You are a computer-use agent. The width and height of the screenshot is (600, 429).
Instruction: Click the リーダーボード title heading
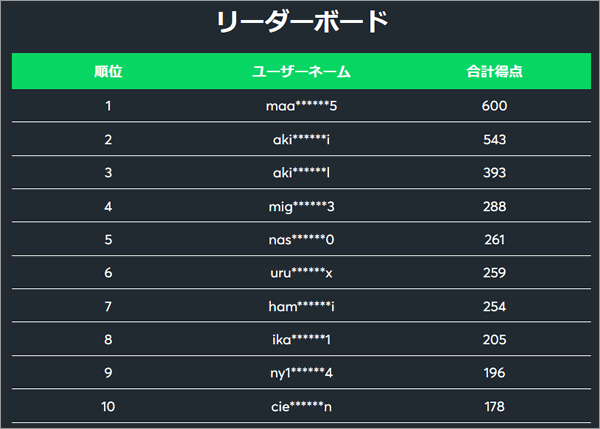tap(302, 21)
